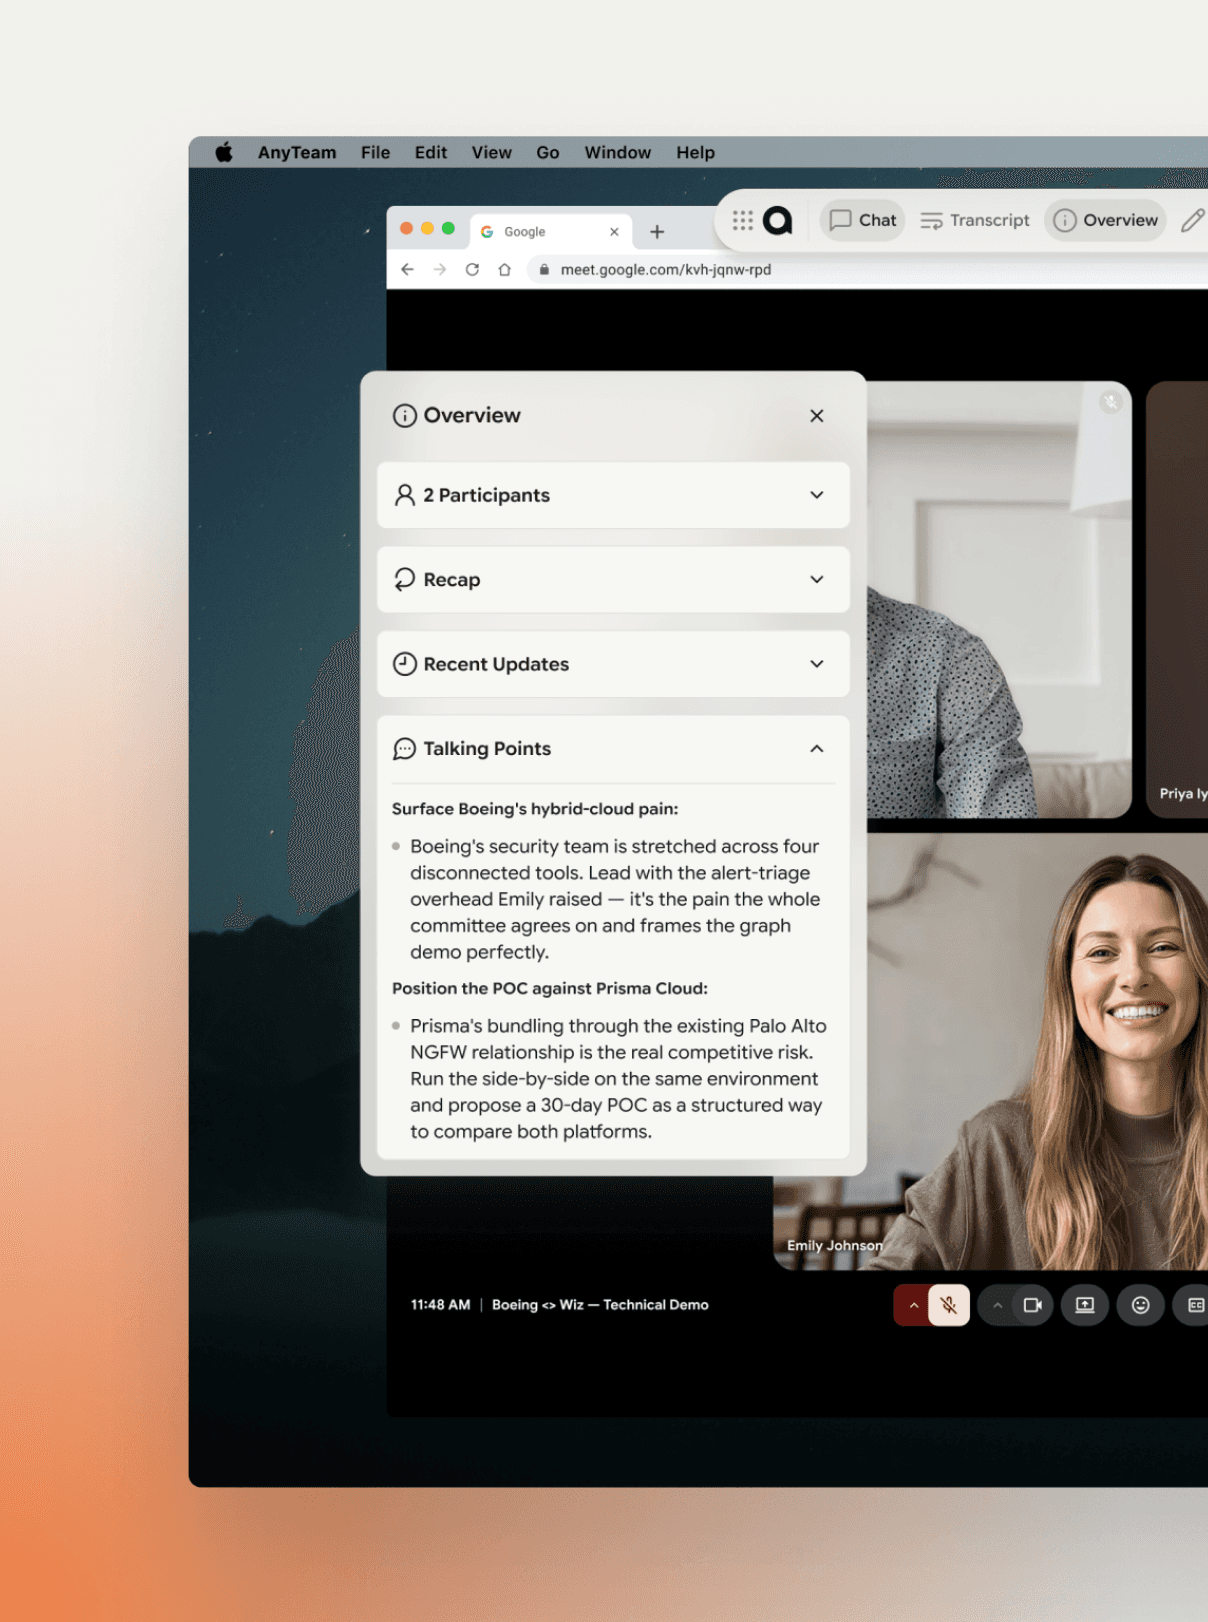Toggle closed captions in Meet
The height and width of the screenshot is (1622, 1208).
click(1194, 1305)
